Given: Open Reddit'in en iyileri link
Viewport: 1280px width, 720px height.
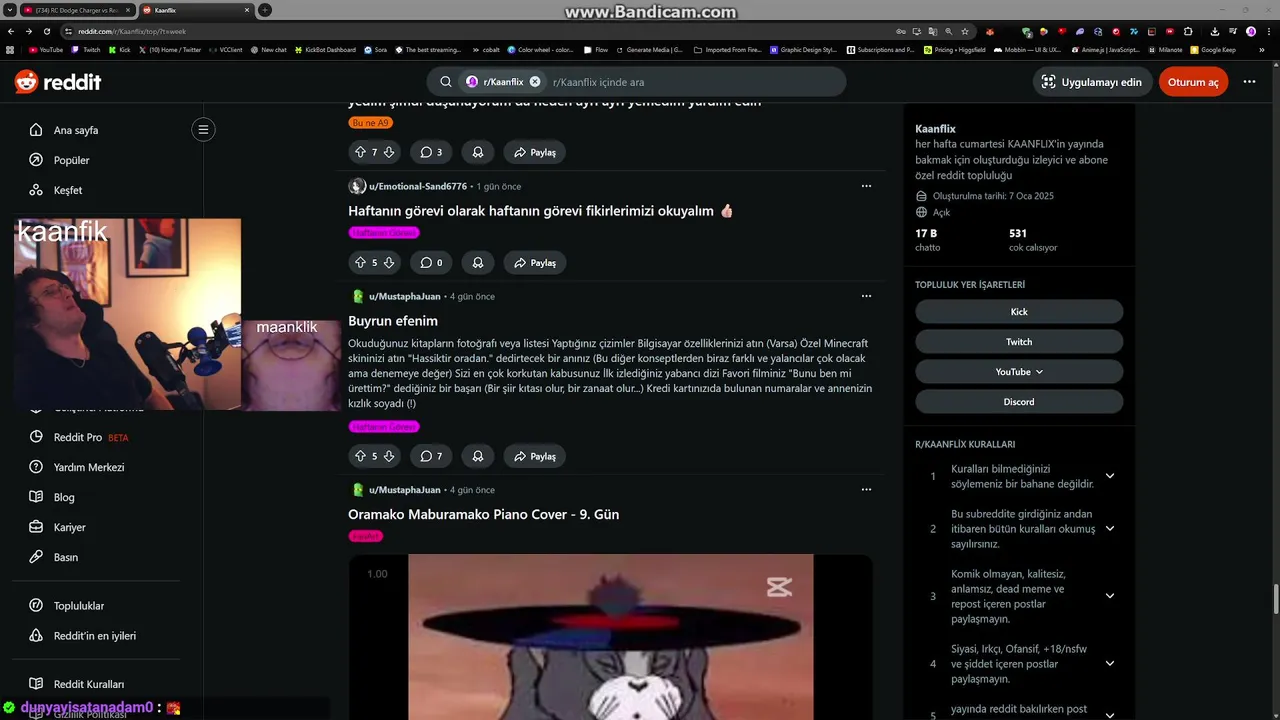Looking at the screenshot, I should click(95, 636).
